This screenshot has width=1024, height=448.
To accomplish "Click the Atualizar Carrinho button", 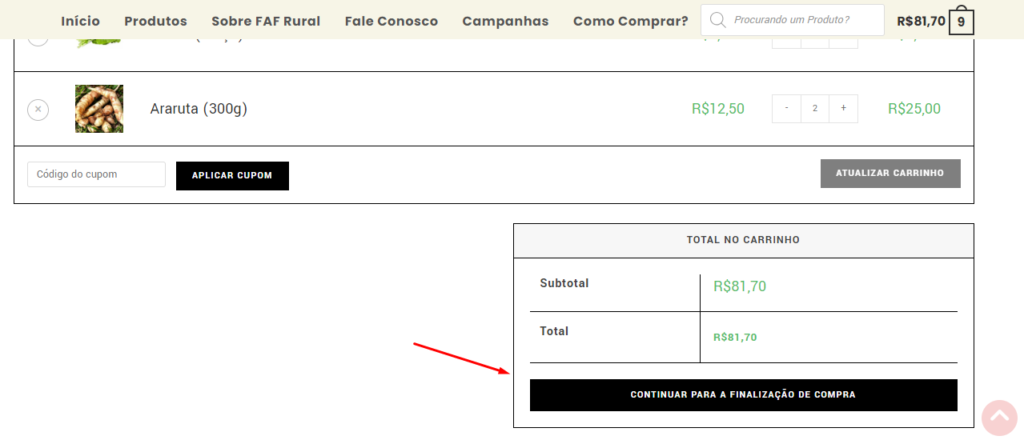I will [x=890, y=173].
